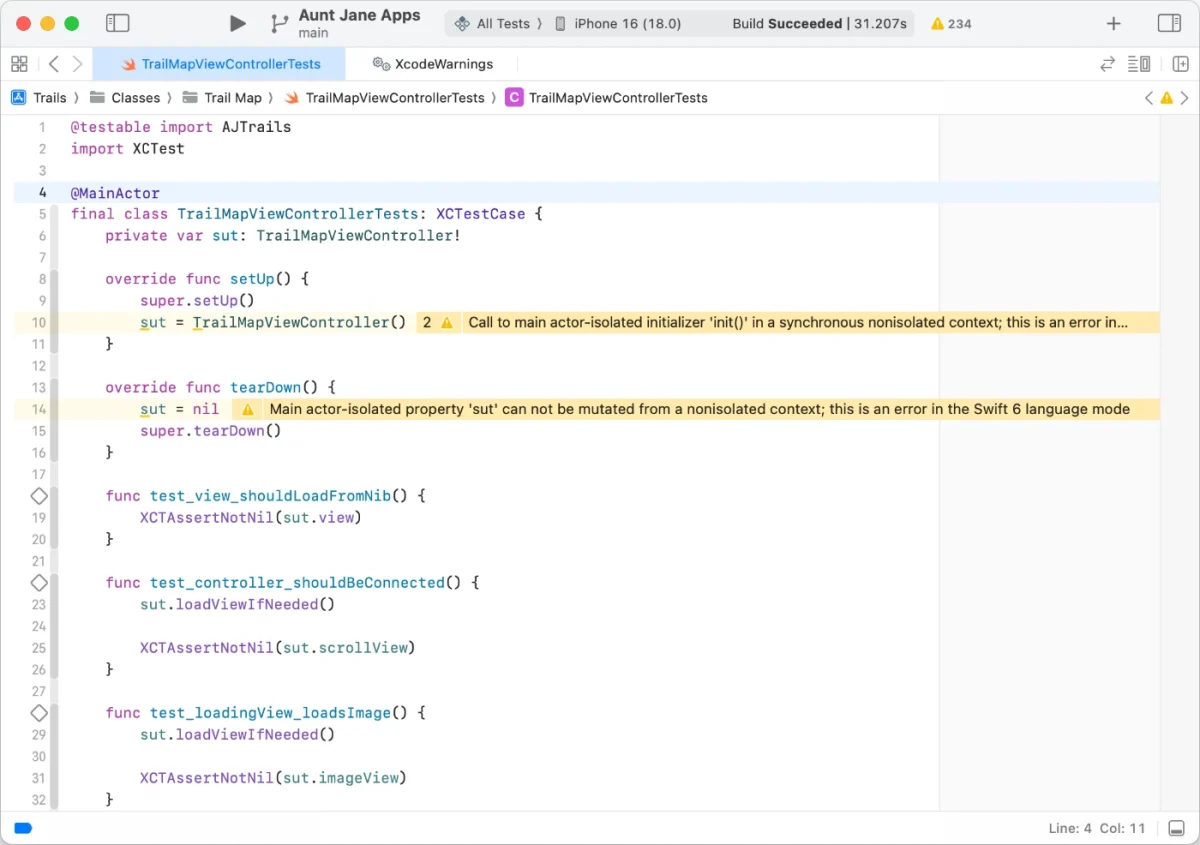Create a new editor tab with the plus icon
This screenshot has height=845, width=1200.
[1113, 22]
